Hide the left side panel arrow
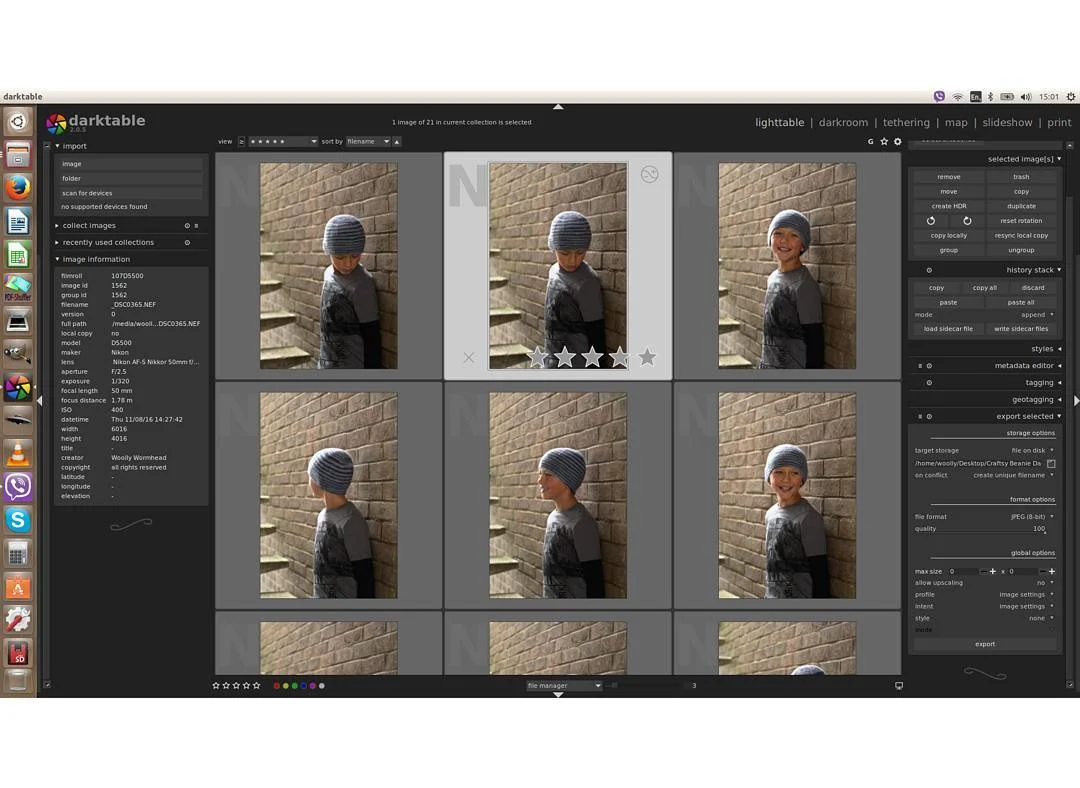Viewport: 1080px width, 788px height. click(40, 400)
